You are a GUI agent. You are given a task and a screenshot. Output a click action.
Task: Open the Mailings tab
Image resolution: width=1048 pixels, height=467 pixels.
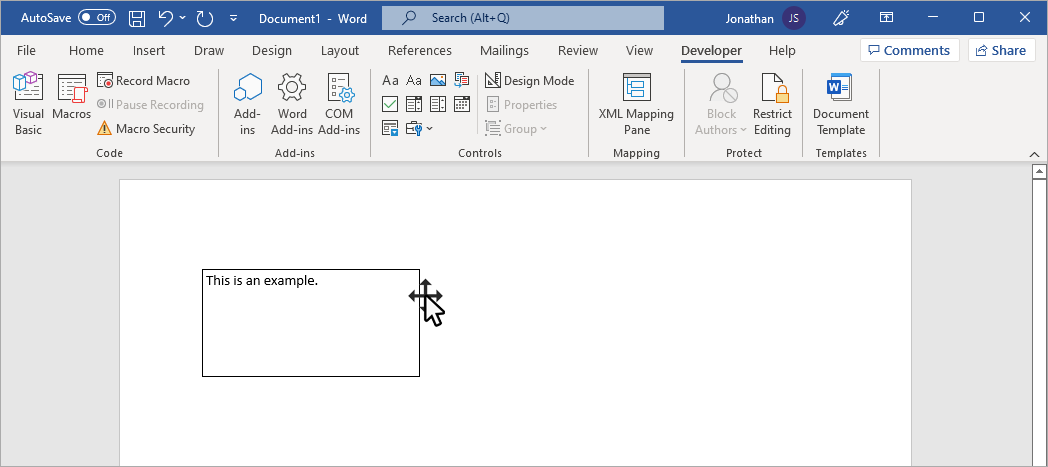(x=504, y=51)
